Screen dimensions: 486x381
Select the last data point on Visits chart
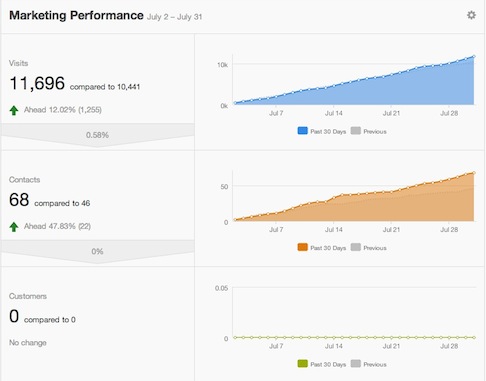point(474,57)
